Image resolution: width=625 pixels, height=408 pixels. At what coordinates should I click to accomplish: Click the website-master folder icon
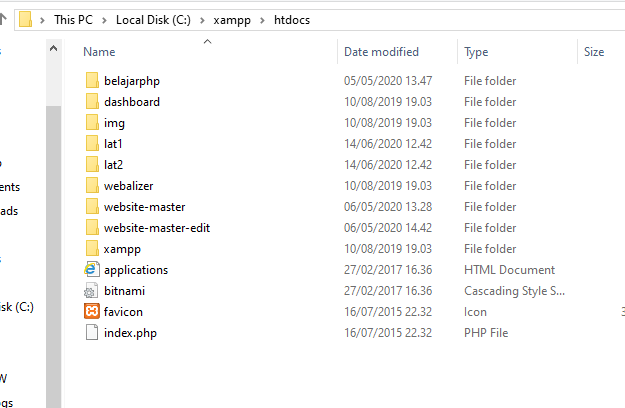[92, 206]
